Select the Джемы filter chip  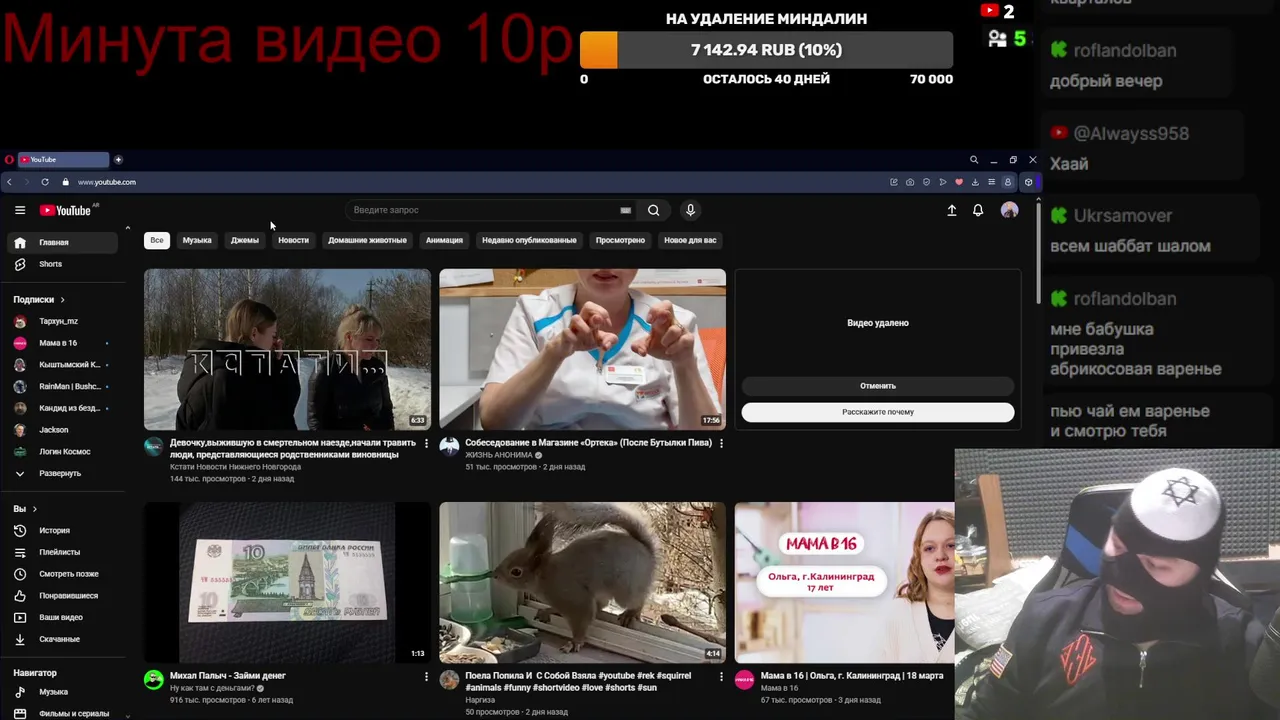point(245,240)
